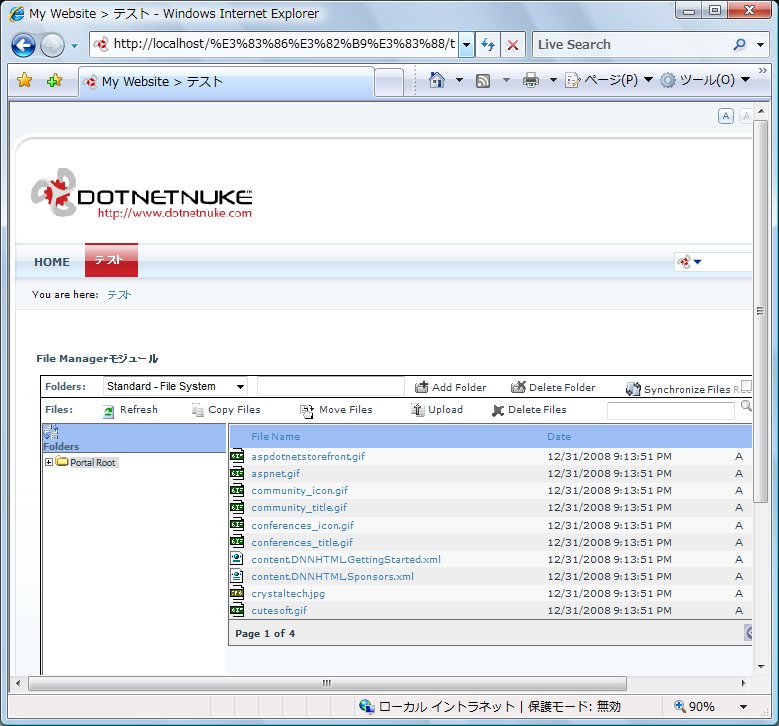This screenshot has height=726, width=779.
Task: Click the Upload icon
Action: tap(417, 410)
